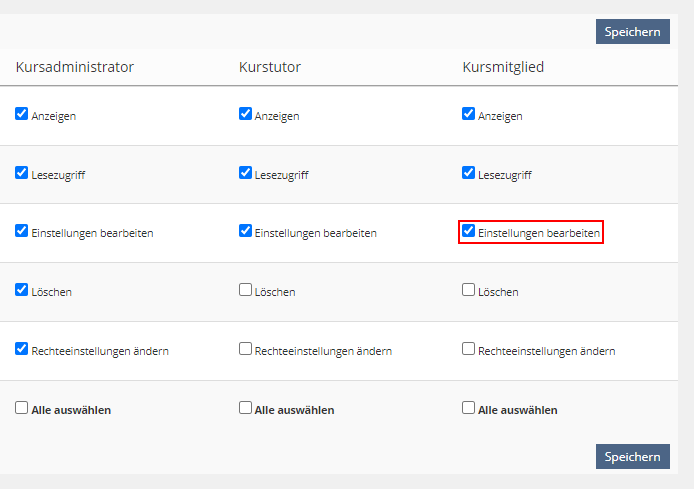This screenshot has height=489, width=694.
Task: Disable Lesezugriff for Kursadministrator
Action: pos(22,173)
